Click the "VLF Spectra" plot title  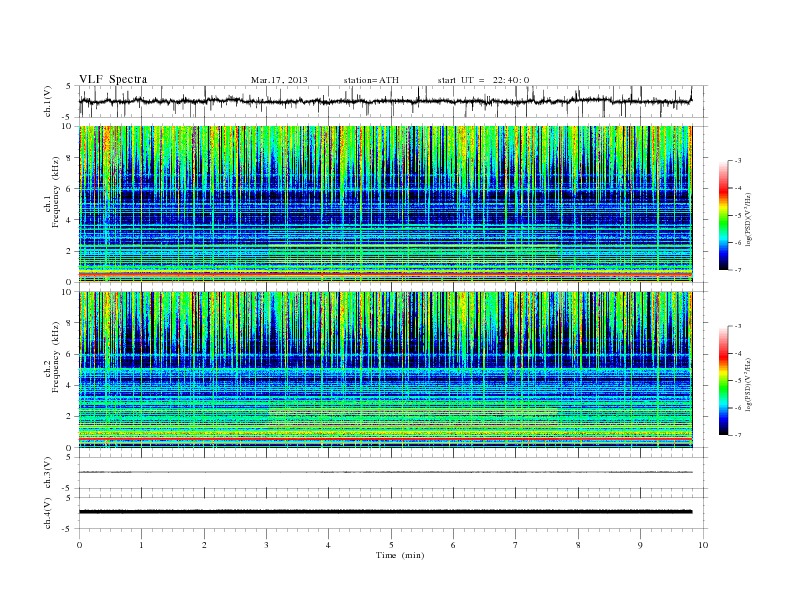[x=113, y=79]
